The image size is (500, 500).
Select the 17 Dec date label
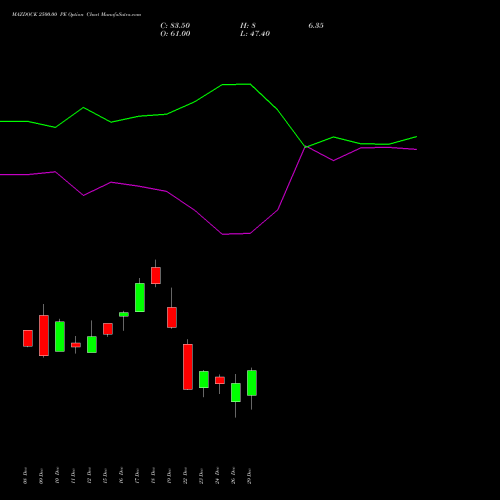(x=137, y=476)
